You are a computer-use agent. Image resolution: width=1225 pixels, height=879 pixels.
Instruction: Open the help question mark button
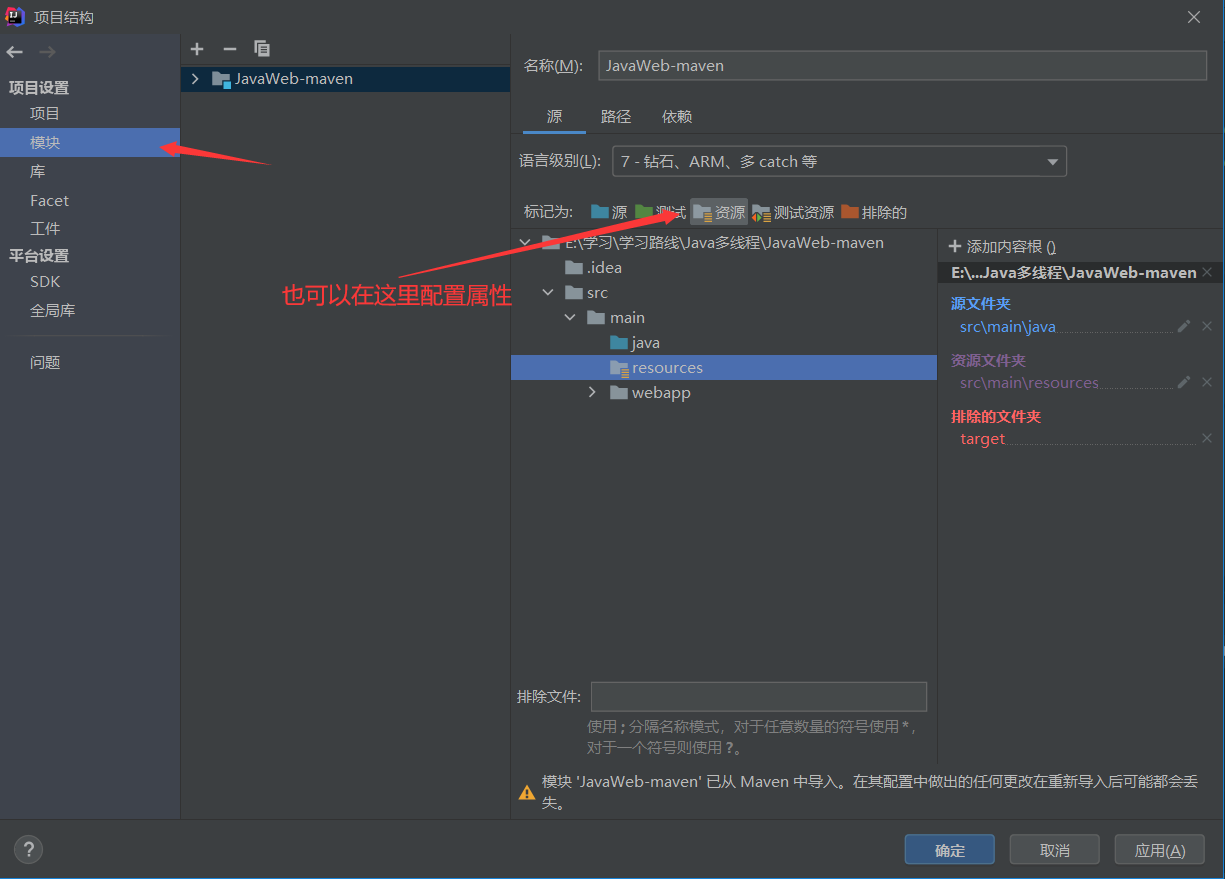tap(28, 850)
